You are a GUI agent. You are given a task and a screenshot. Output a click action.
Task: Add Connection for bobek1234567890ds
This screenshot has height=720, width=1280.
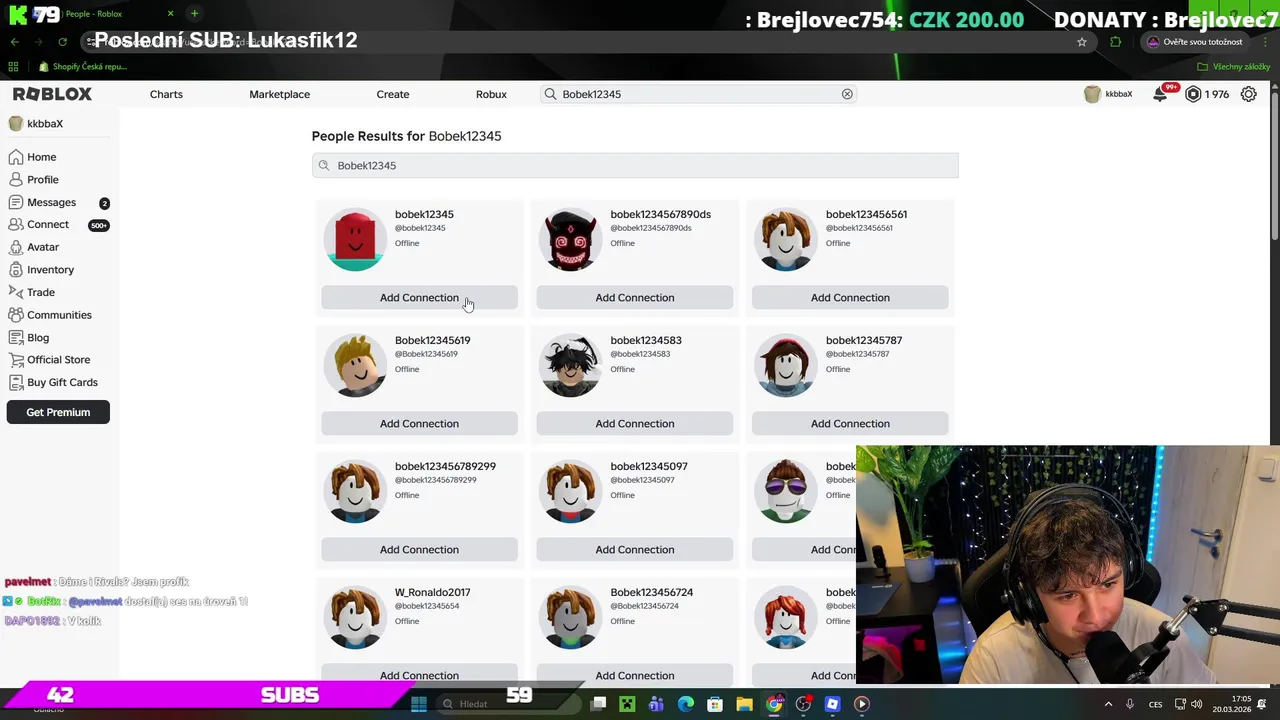(x=635, y=298)
